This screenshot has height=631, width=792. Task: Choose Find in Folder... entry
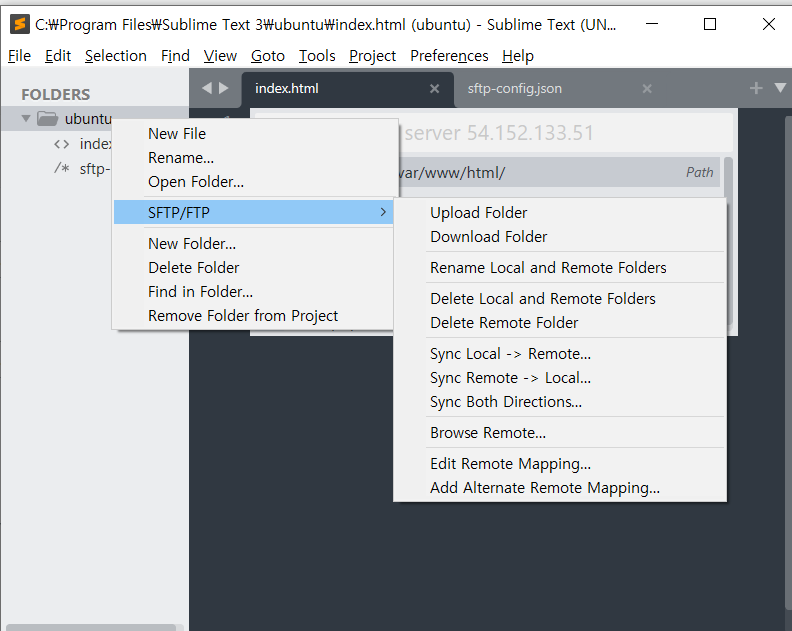click(253, 292)
